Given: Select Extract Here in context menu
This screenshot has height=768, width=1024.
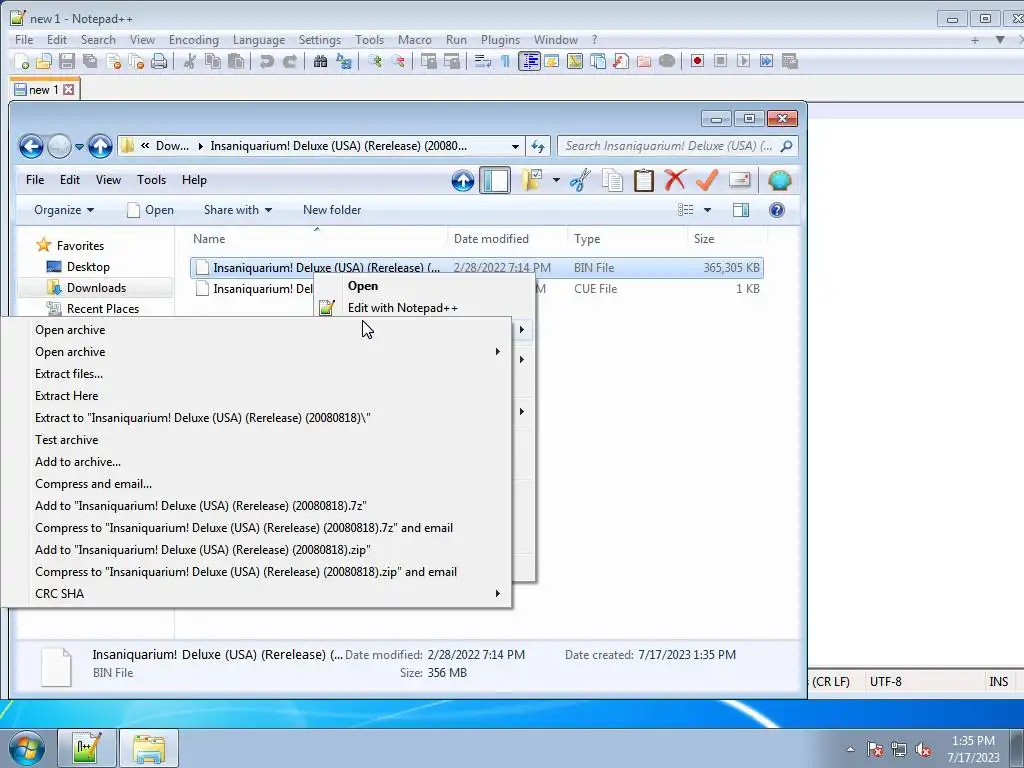Looking at the screenshot, I should (x=67, y=396).
